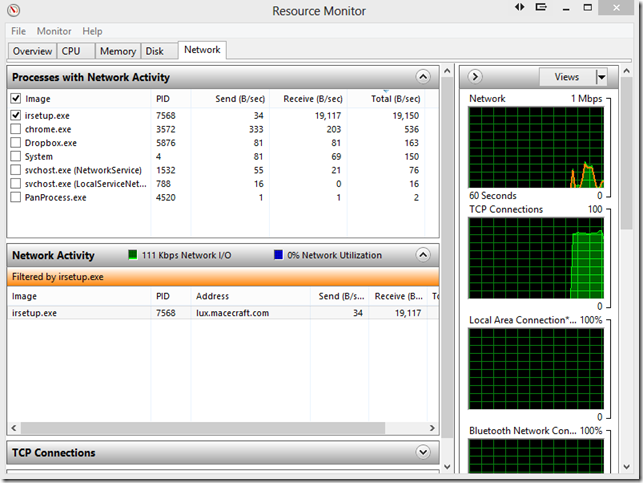643x483 pixels.
Task: Click the Dropbox.exe process name
Action: (x=50, y=143)
